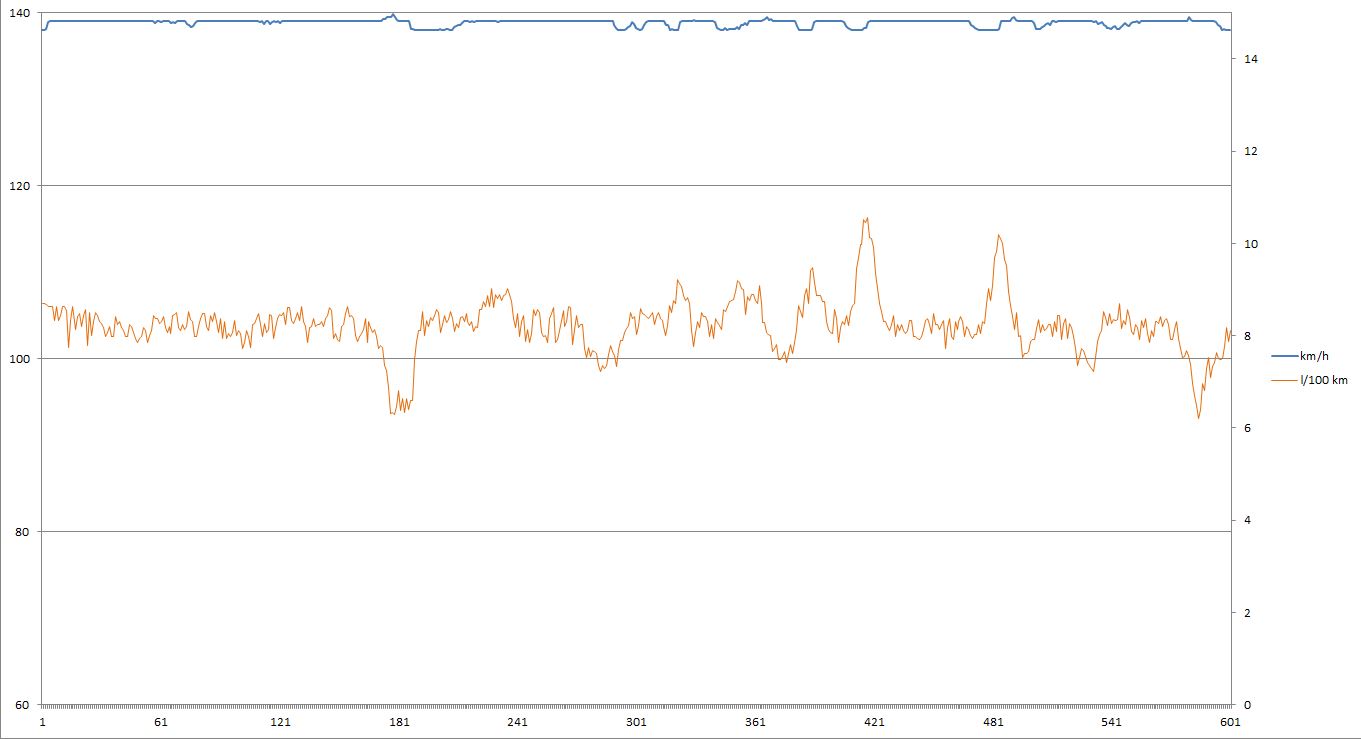Image resolution: width=1361 pixels, height=739 pixels.
Task: Click left axis label 120
Action: (x=20, y=186)
